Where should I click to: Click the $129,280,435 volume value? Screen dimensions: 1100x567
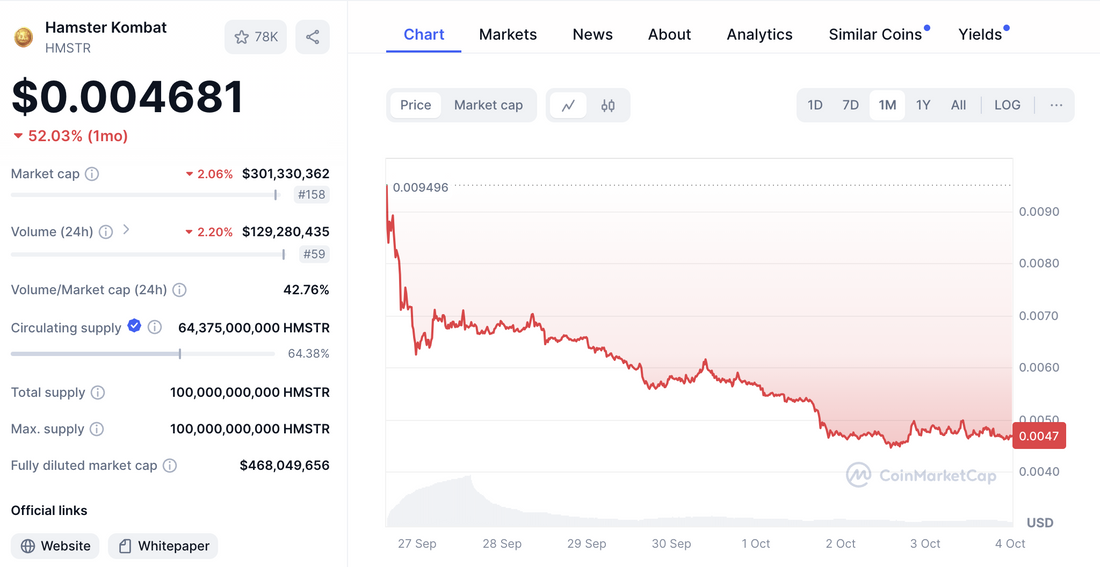(x=286, y=232)
